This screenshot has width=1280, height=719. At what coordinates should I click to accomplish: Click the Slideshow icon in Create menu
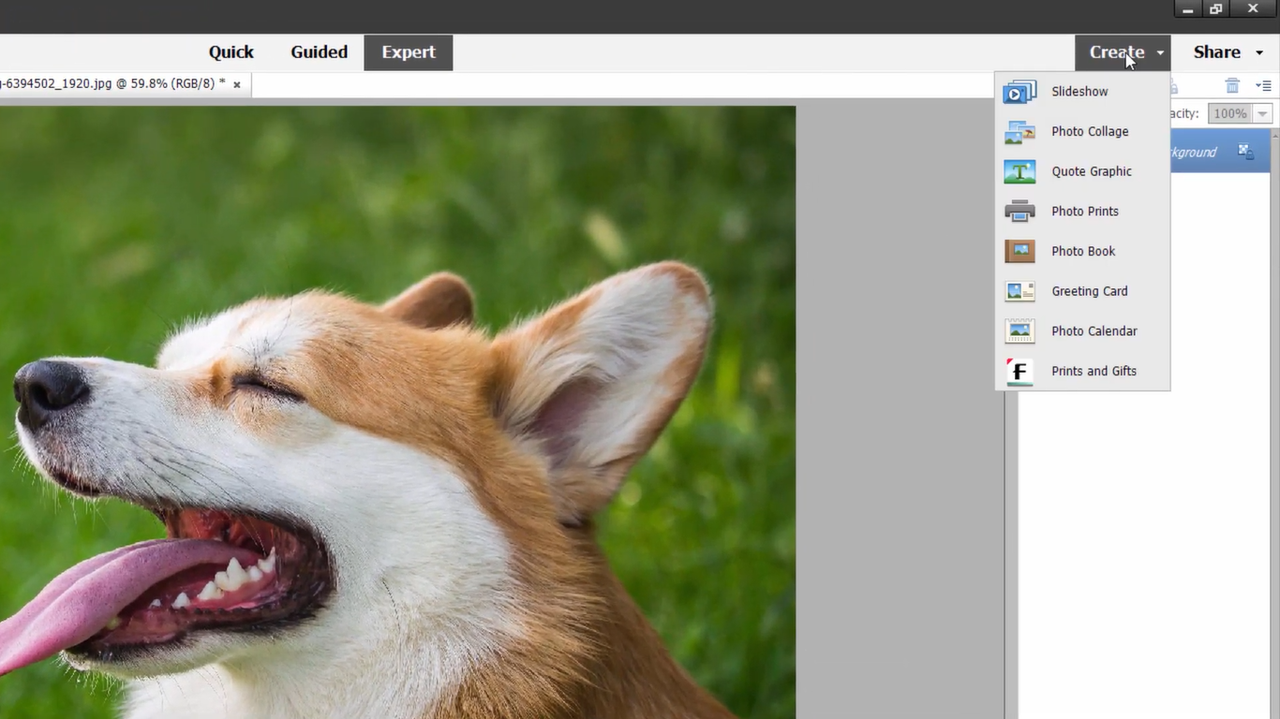(1019, 92)
